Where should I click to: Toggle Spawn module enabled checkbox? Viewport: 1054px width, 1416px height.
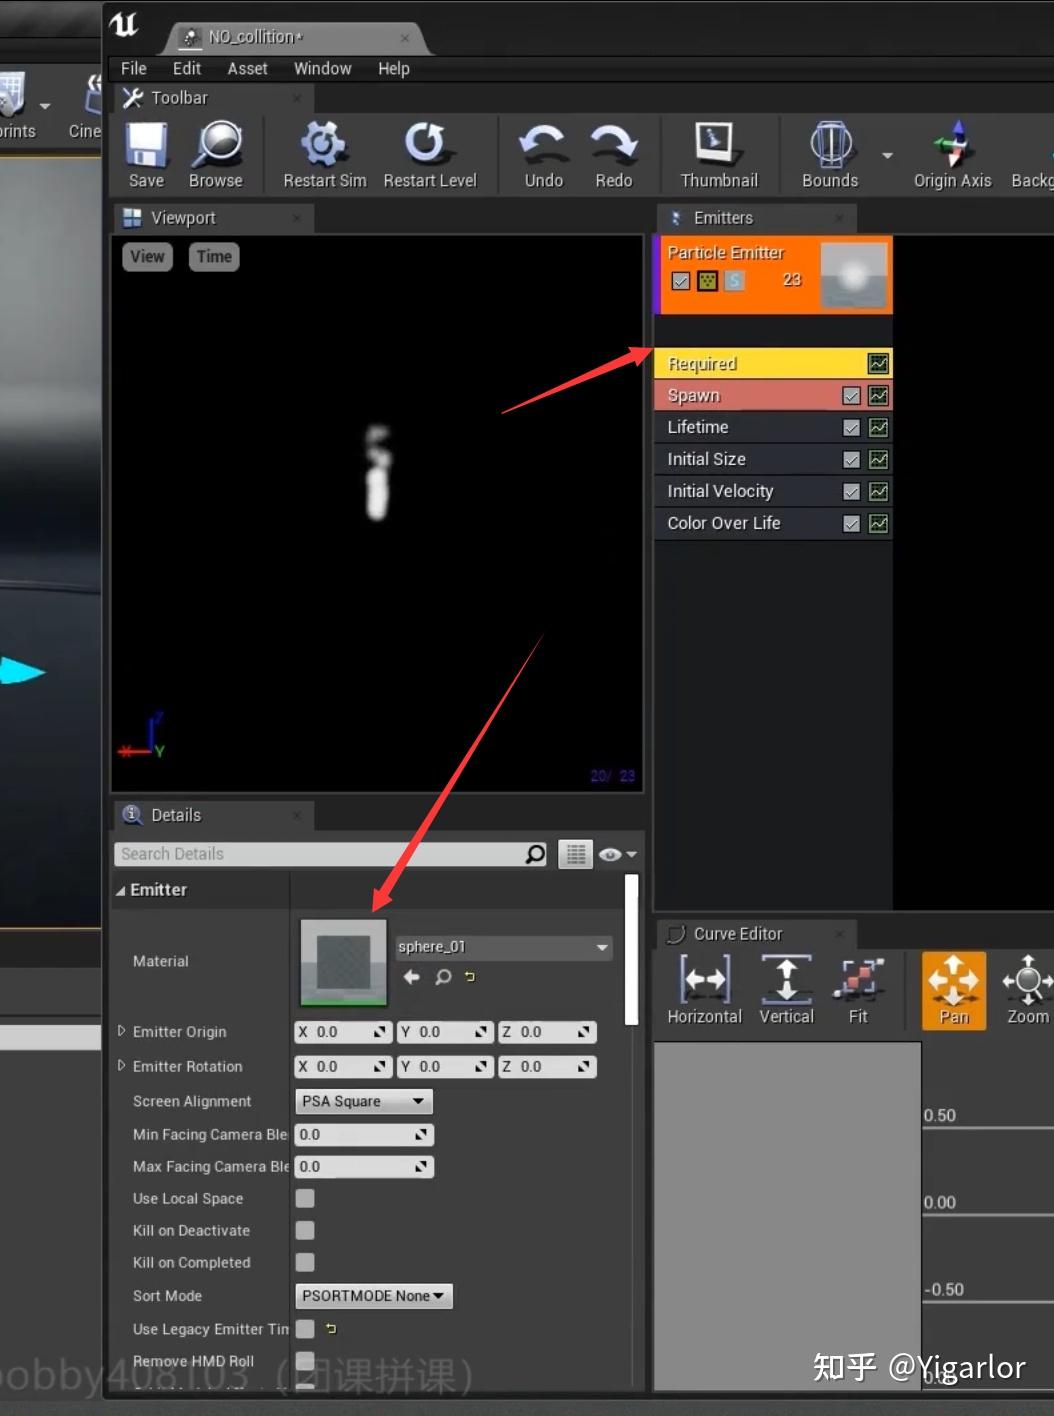[x=851, y=396]
